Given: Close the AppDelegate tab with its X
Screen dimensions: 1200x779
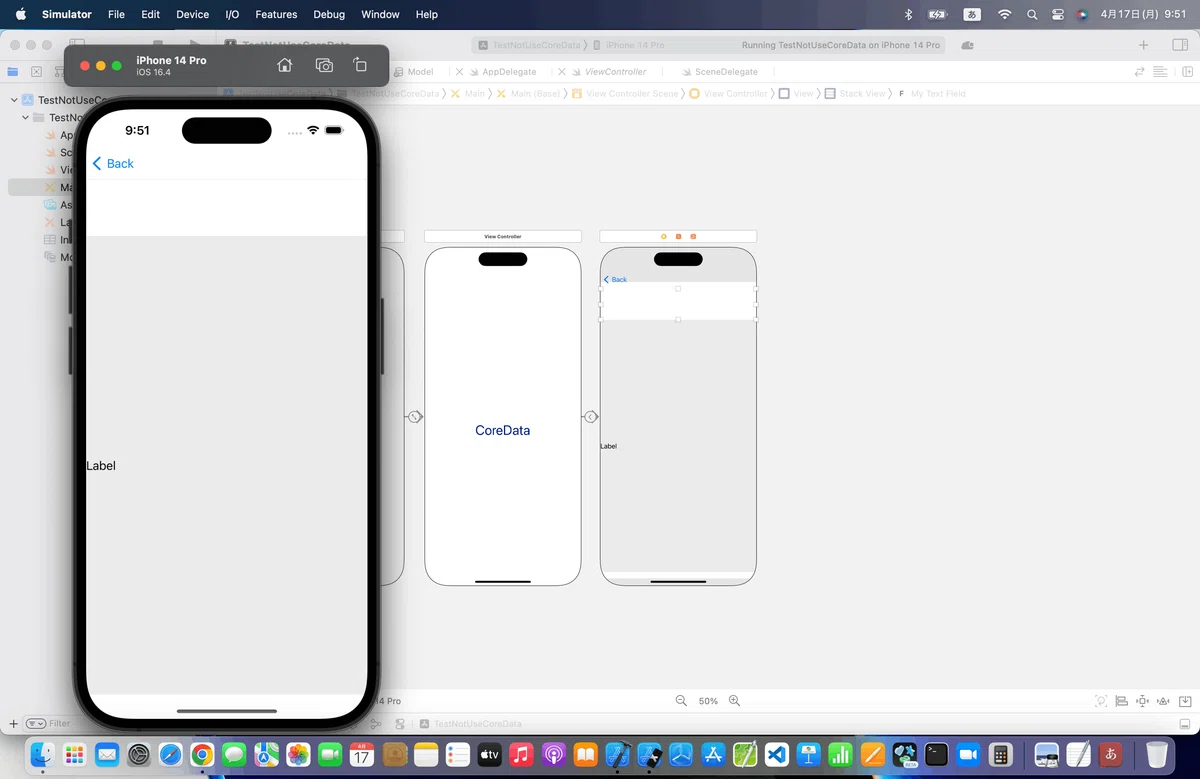Looking at the screenshot, I should 459,72.
